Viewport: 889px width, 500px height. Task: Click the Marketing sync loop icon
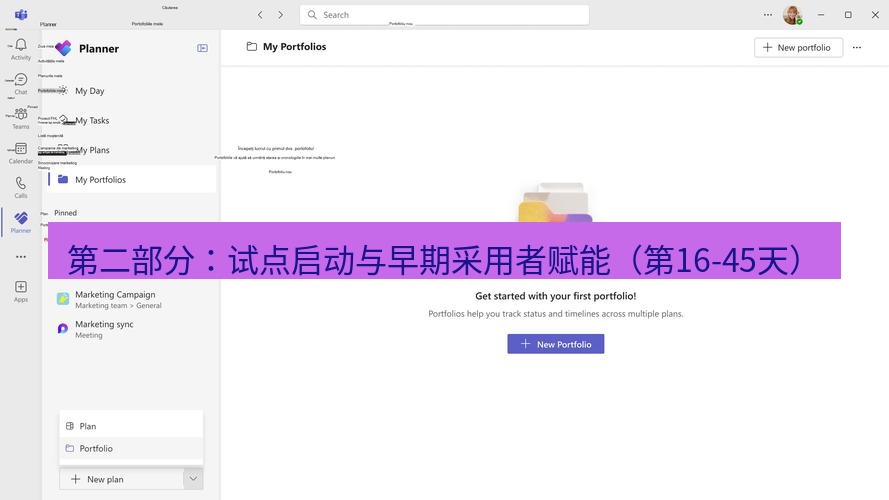point(63,328)
